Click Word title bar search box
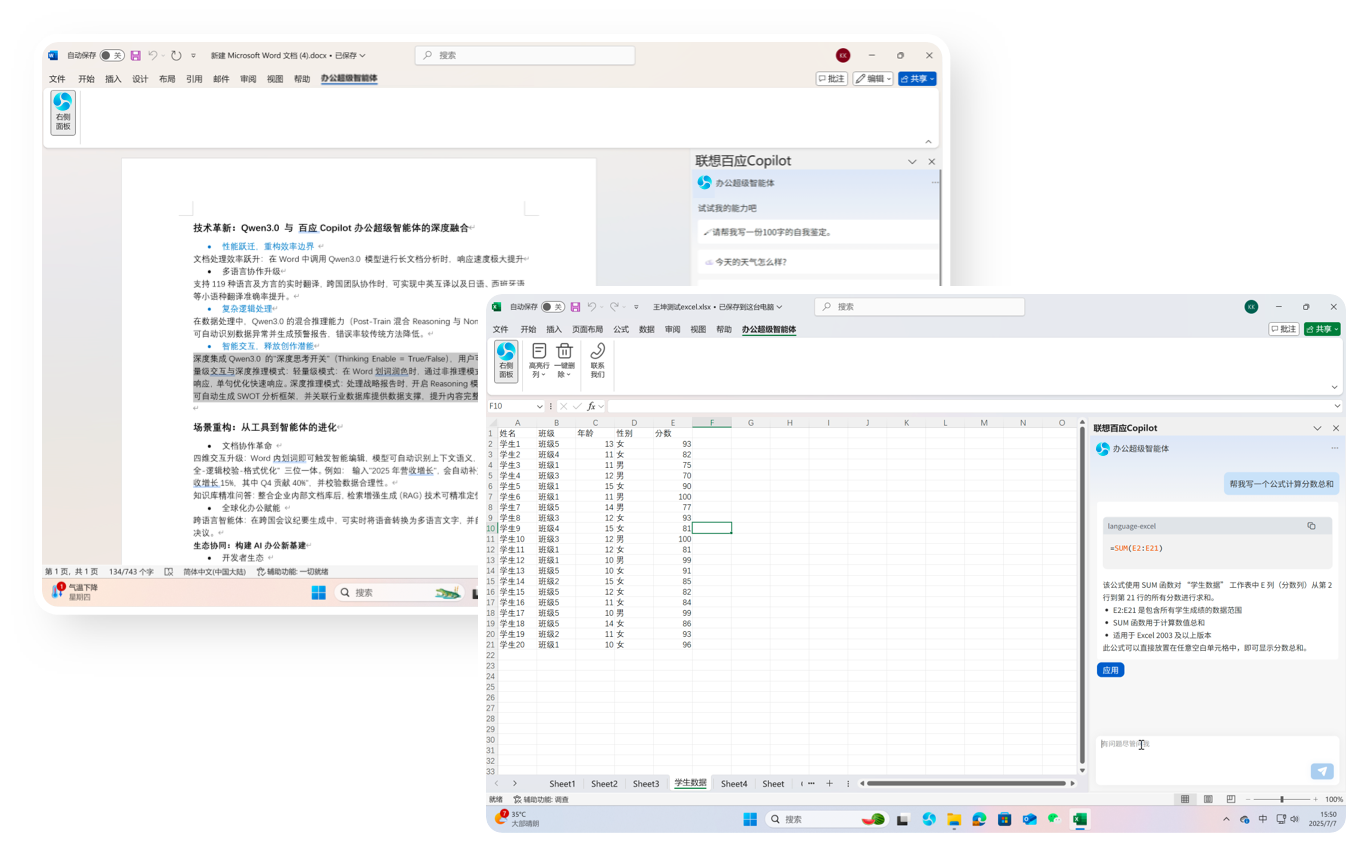The height and width of the screenshot is (842, 1354). point(525,56)
